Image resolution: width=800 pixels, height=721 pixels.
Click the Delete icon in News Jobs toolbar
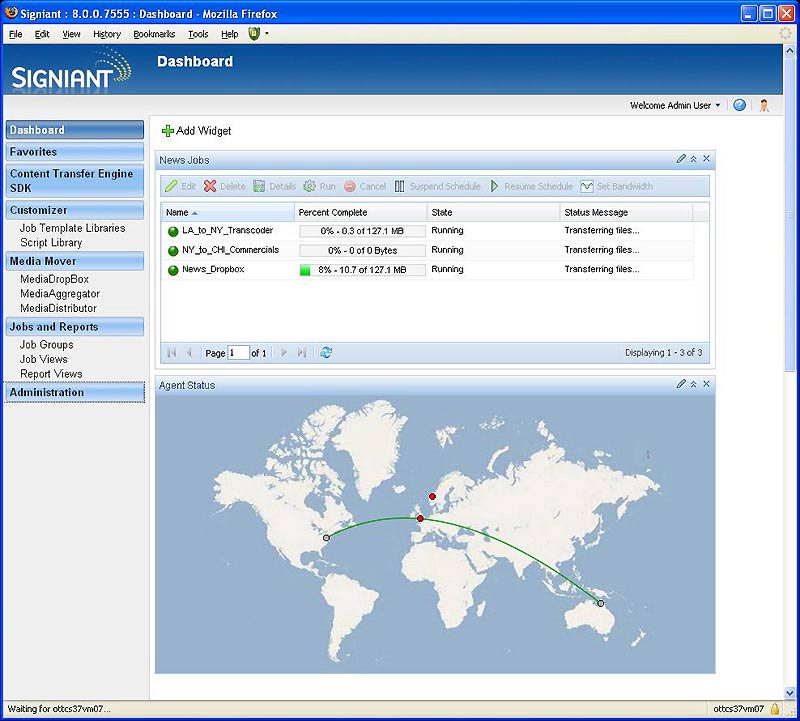click(x=210, y=186)
